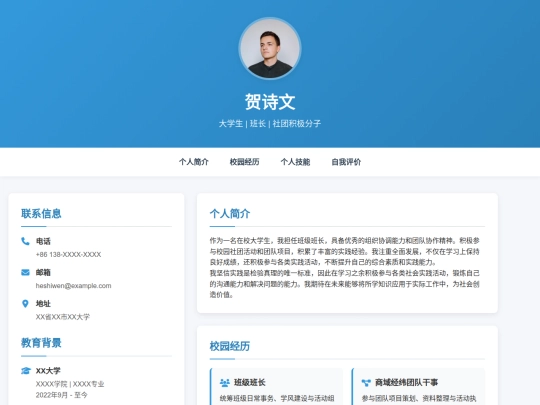The height and width of the screenshot is (405, 540).
Task: Click the XX大学 education entry
Action: tap(48, 371)
